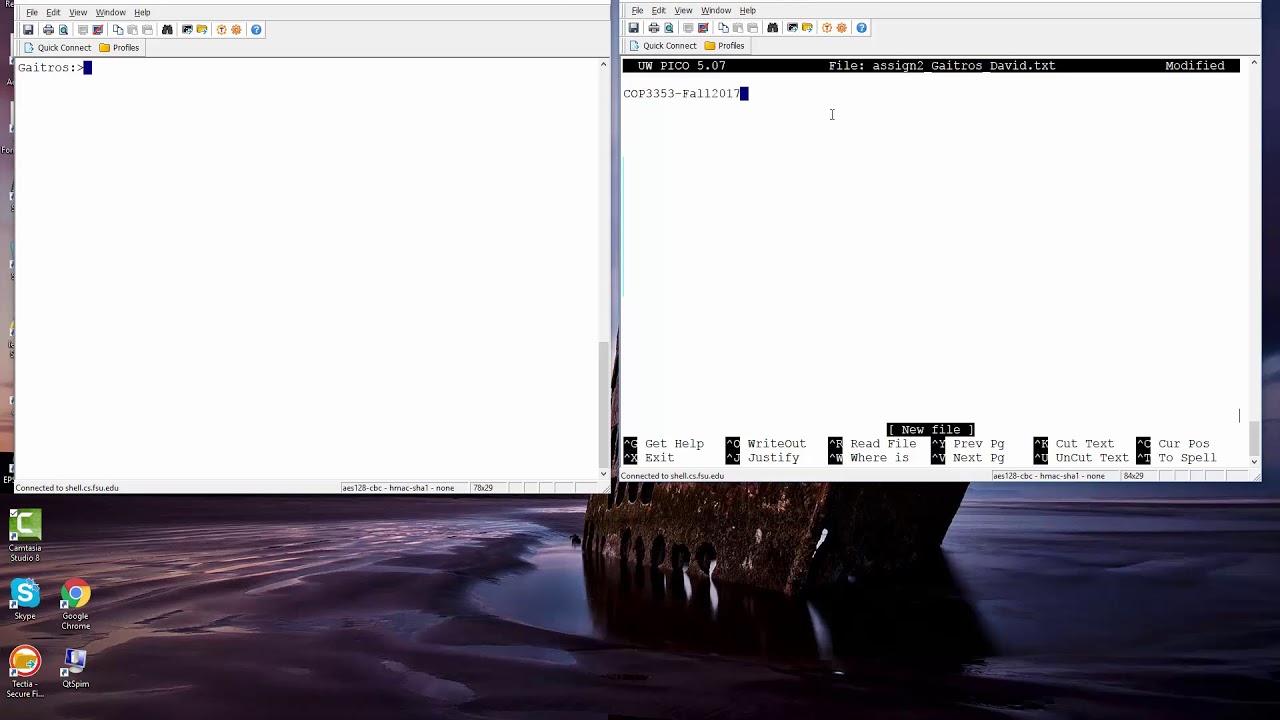Click the Modified indicator in PICO header

point(1195,66)
